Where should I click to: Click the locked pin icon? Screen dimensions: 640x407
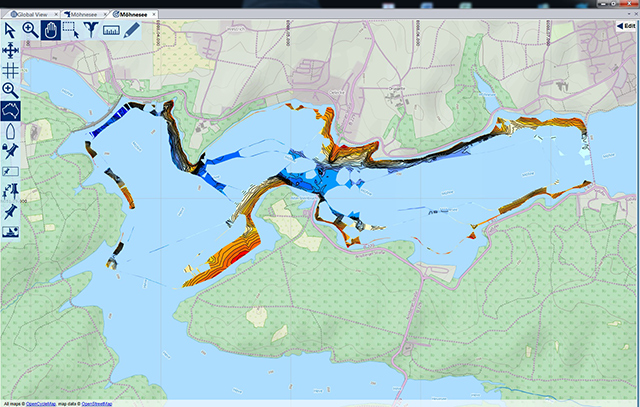(x=10, y=151)
